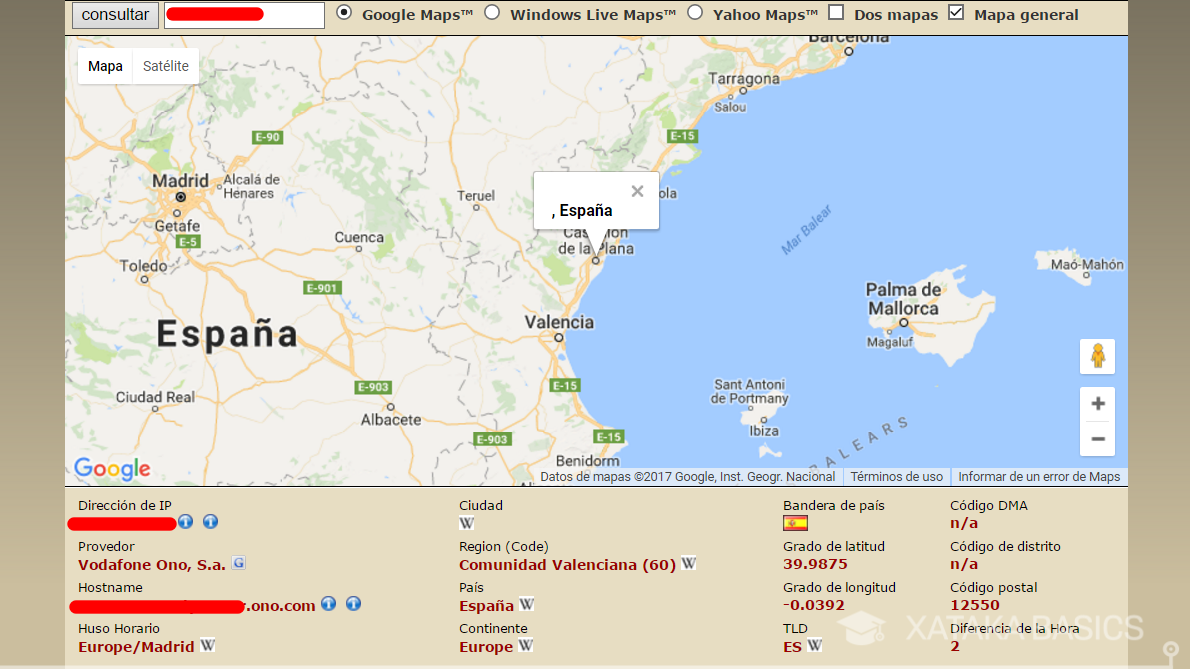Uncheck the Mapa general checkbox
Viewport: 1190px width, 669px height.
click(956, 13)
